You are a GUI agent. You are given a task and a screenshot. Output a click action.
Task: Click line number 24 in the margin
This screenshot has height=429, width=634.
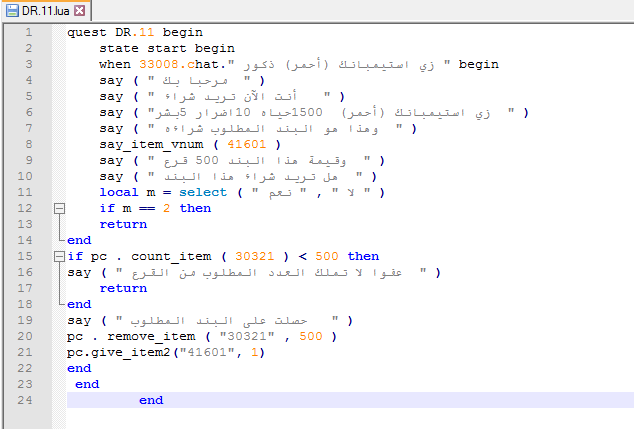point(25,400)
